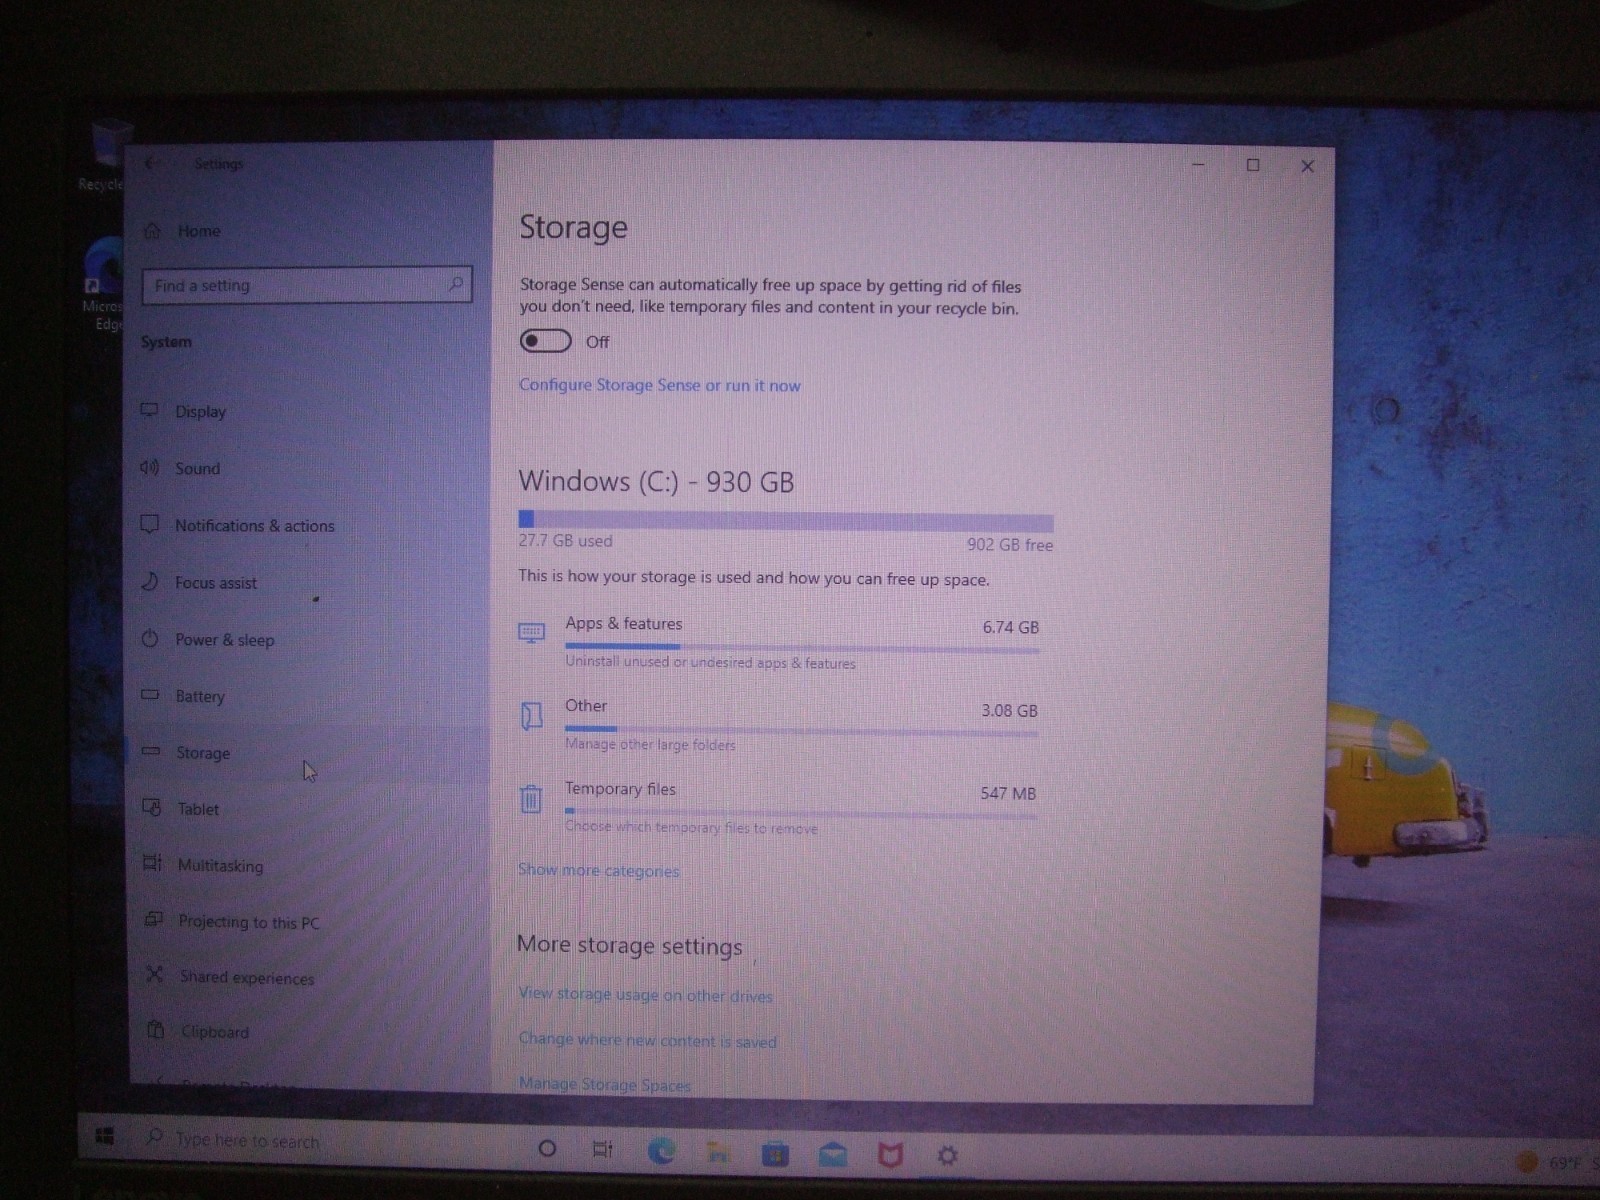
Task: Click the Temporary files trash icon
Action: (530, 798)
